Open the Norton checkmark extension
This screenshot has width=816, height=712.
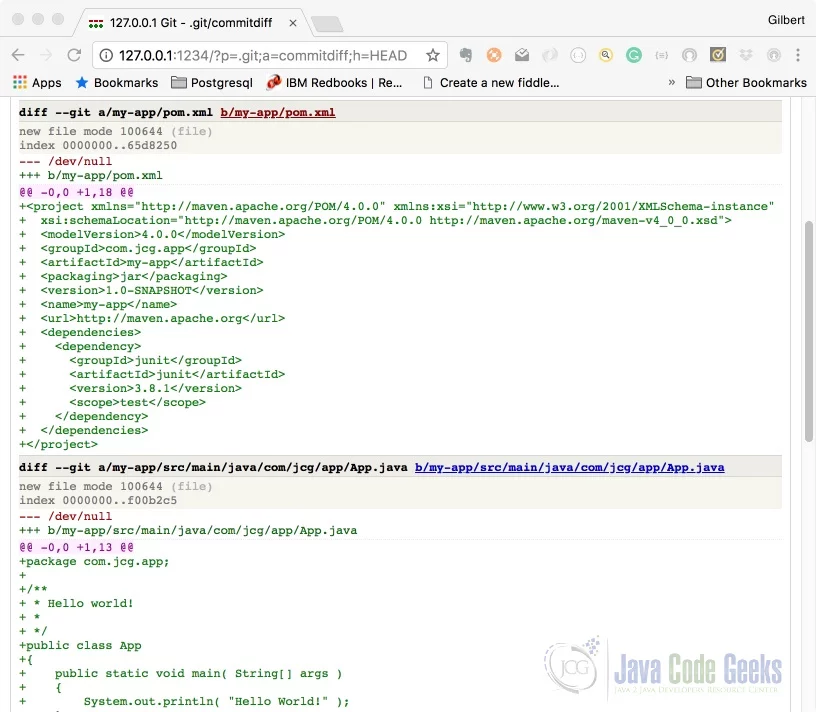pos(718,55)
